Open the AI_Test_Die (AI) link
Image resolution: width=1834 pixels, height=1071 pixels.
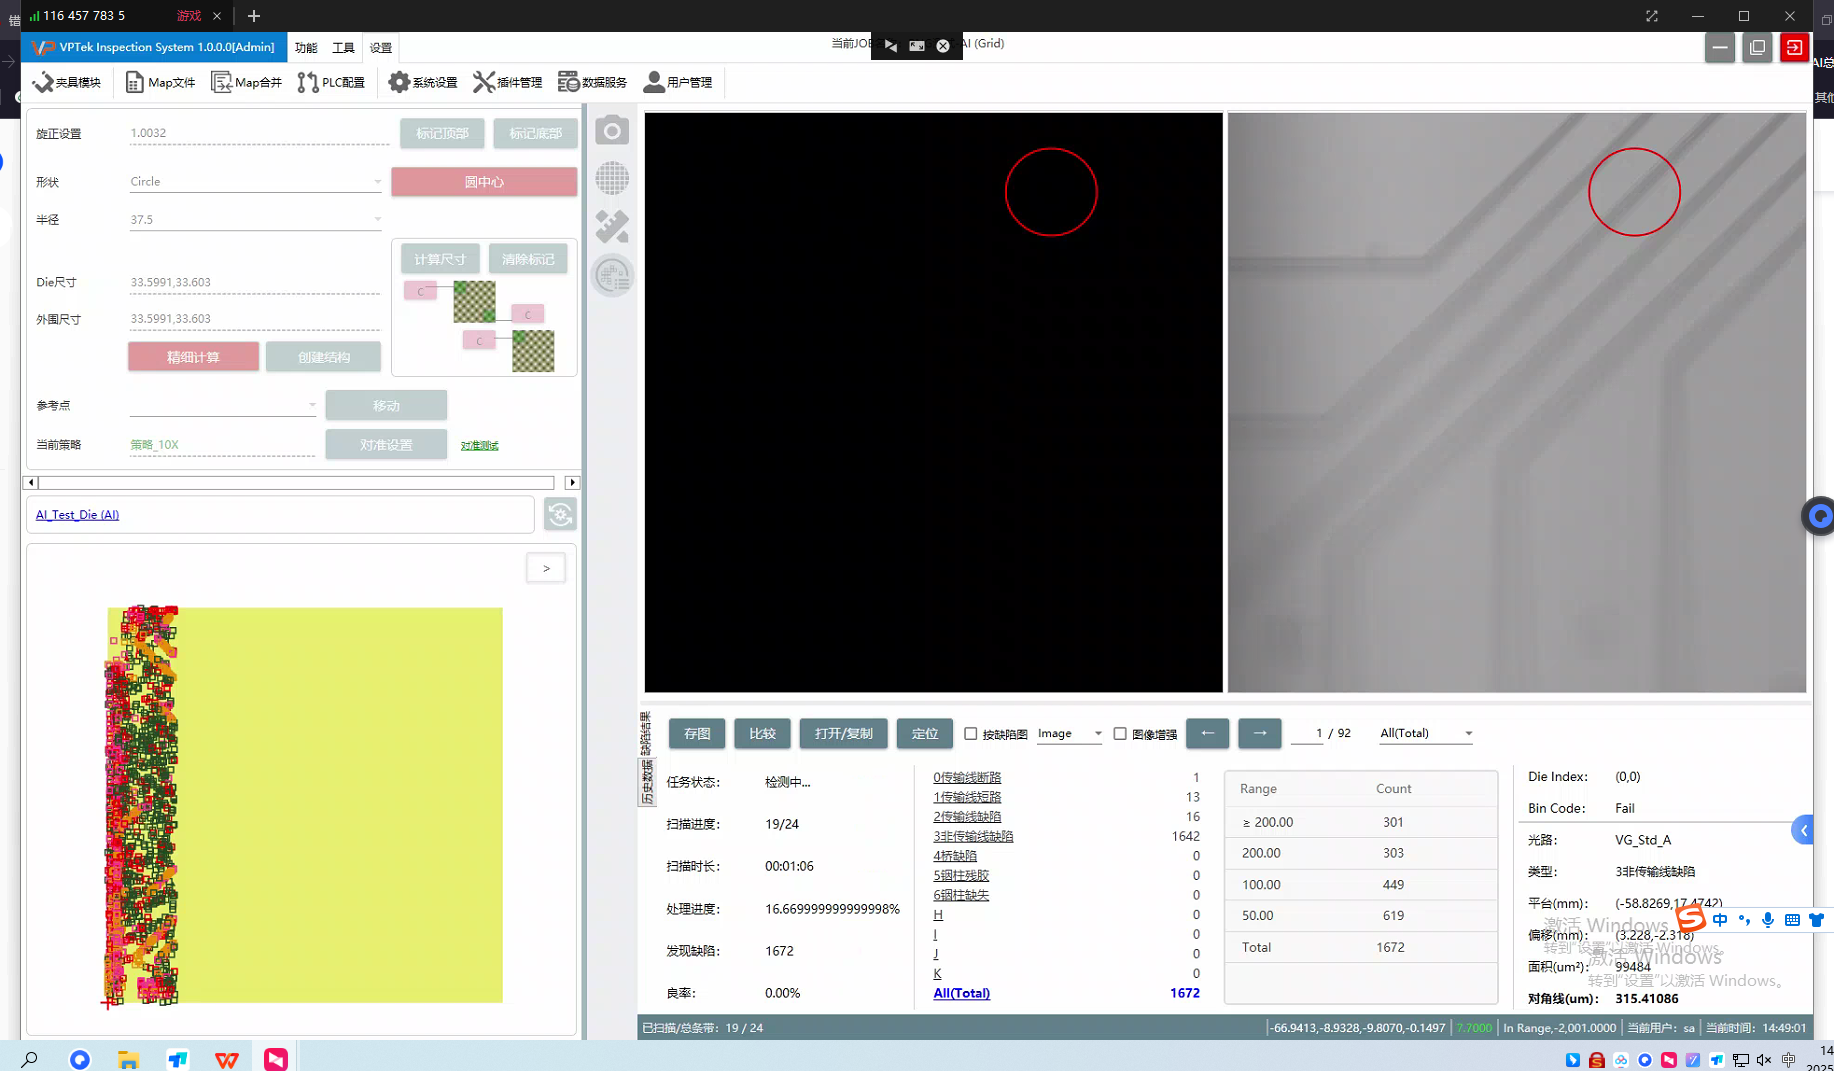[x=77, y=515]
